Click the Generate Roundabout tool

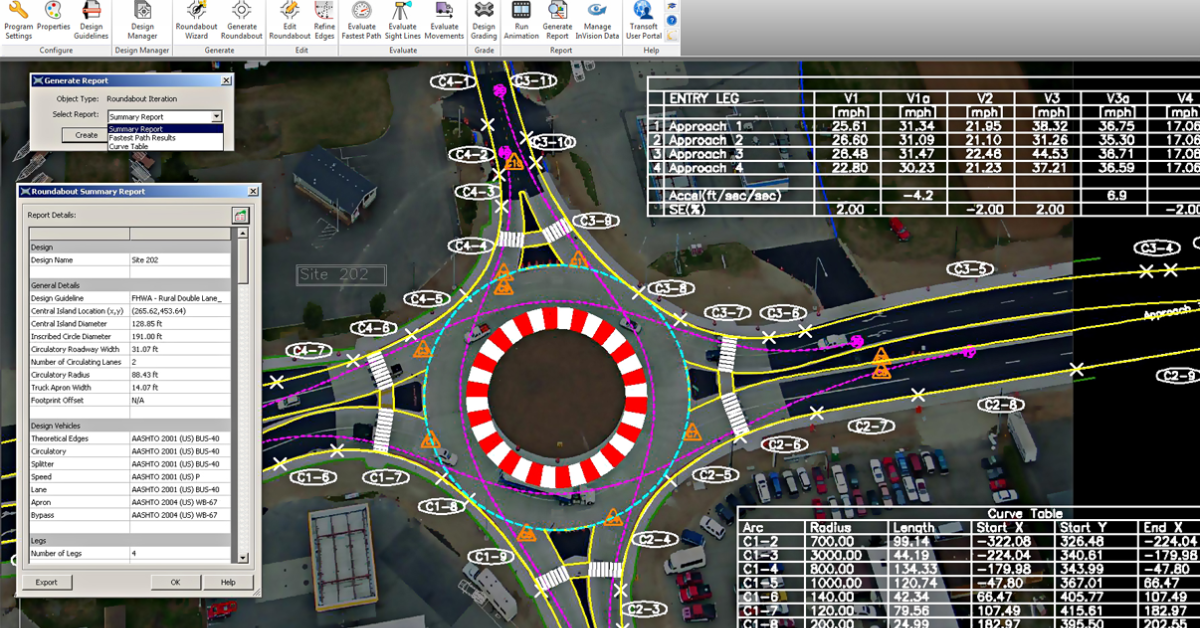click(242, 21)
